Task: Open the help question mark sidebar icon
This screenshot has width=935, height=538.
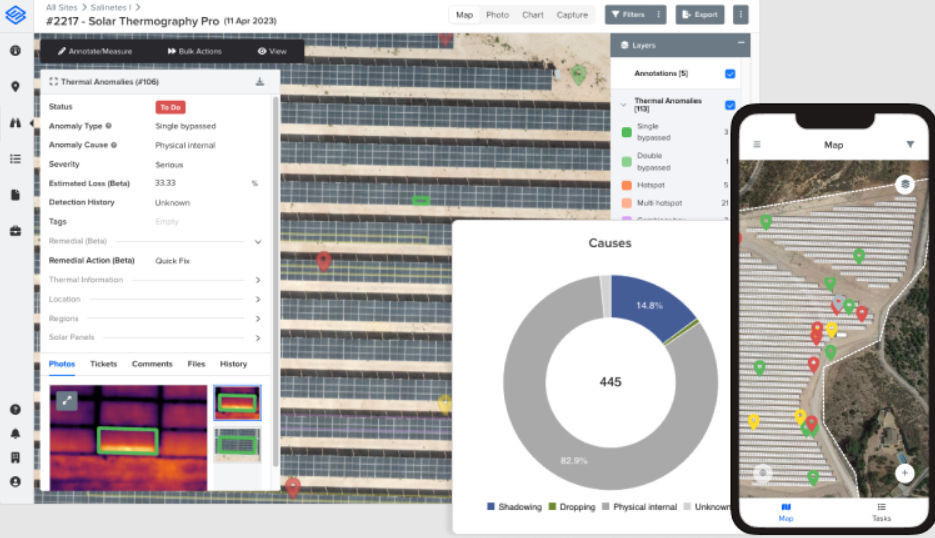Action: click(x=16, y=409)
